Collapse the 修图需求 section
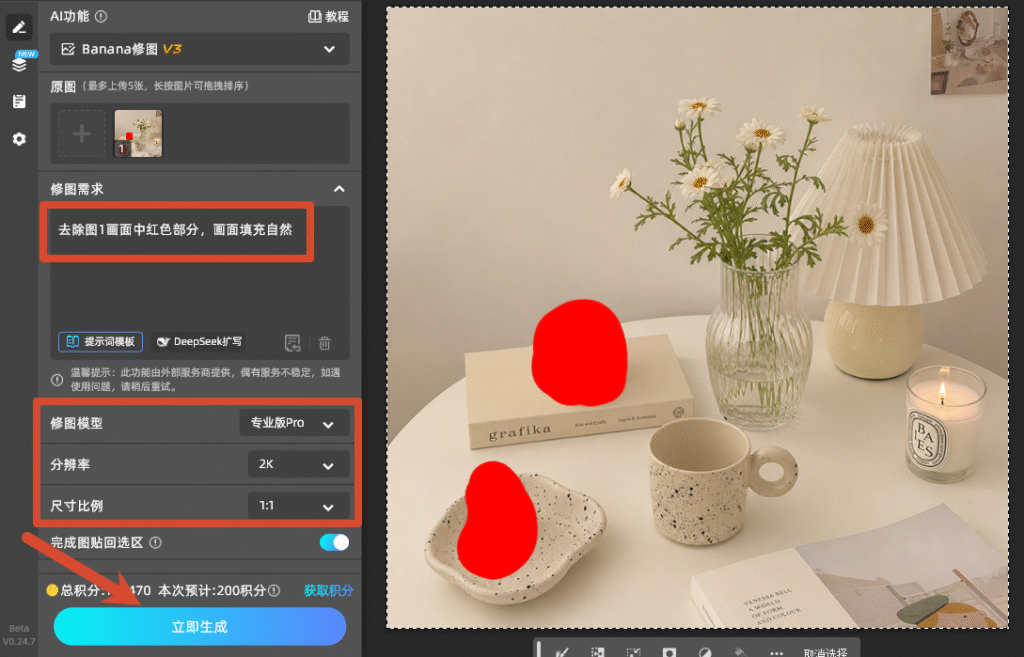The image size is (1024, 657). (x=339, y=189)
